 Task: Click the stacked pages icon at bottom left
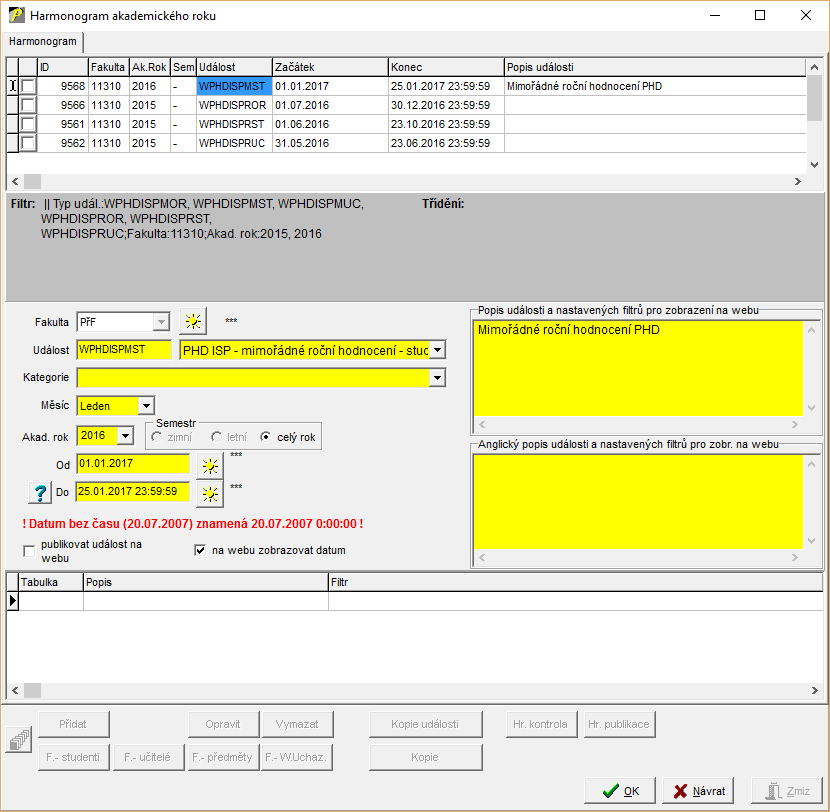tap(19, 740)
